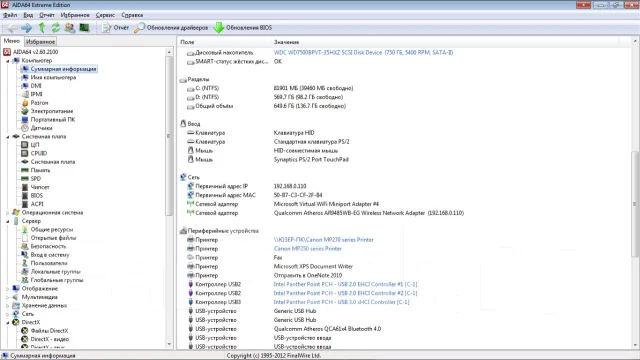Select DMI tree item

(36, 86)
